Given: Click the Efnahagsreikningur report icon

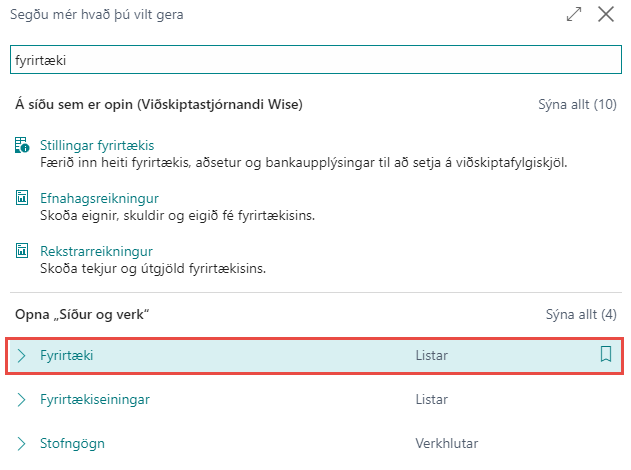Looking at the screenshot, I should click(x=22, y=199).
